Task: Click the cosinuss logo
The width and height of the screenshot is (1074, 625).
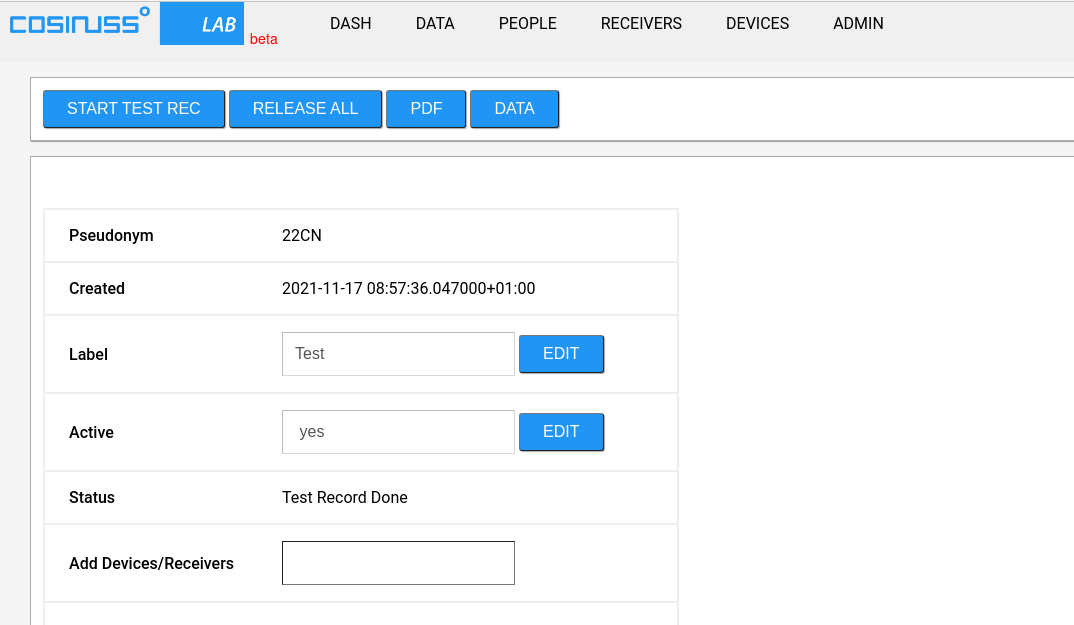Action: [x=80, y=23]
